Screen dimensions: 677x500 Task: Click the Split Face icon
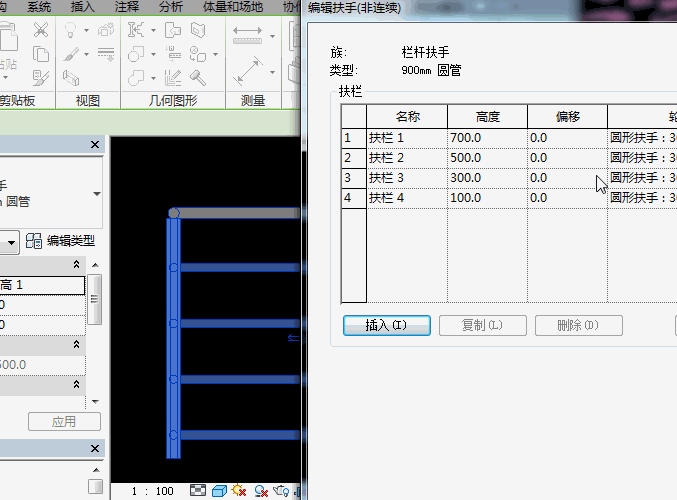click(x=198, y=54)
